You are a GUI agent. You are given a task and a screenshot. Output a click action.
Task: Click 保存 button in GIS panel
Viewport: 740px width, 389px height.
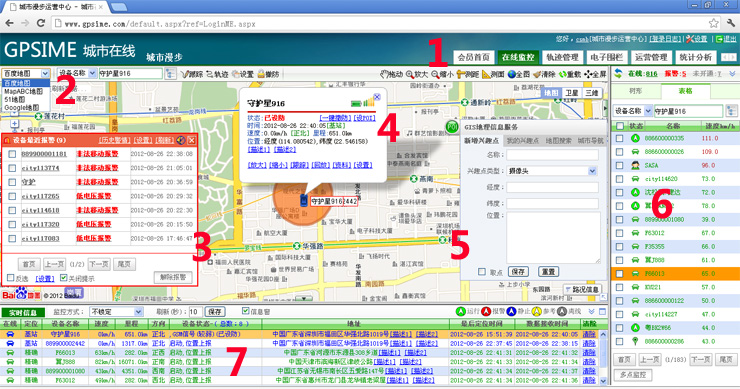click(x=518, y=271)
